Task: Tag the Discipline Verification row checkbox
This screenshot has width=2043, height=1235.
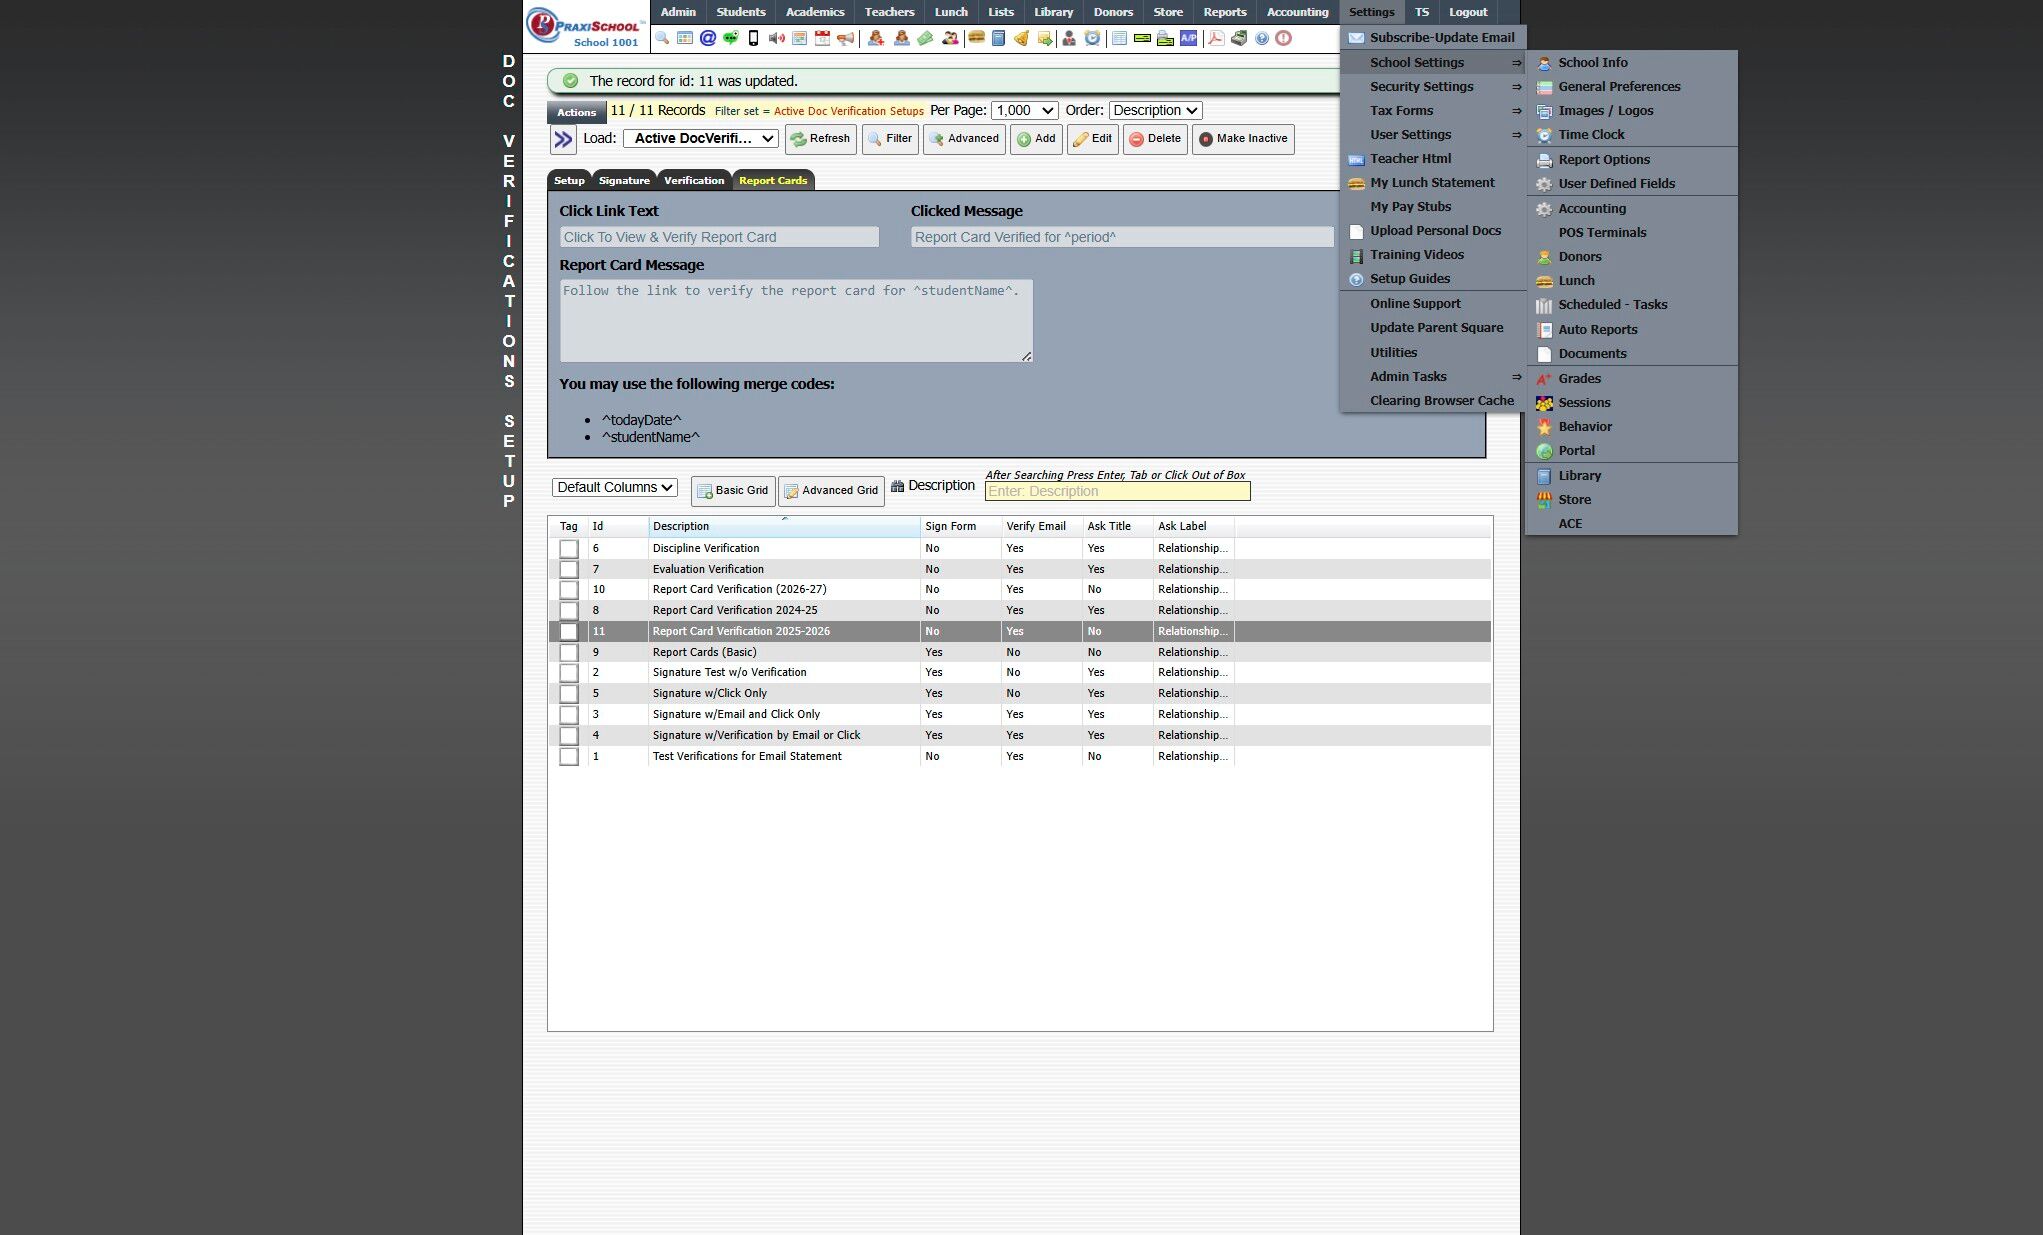Action: pos(569,549)
